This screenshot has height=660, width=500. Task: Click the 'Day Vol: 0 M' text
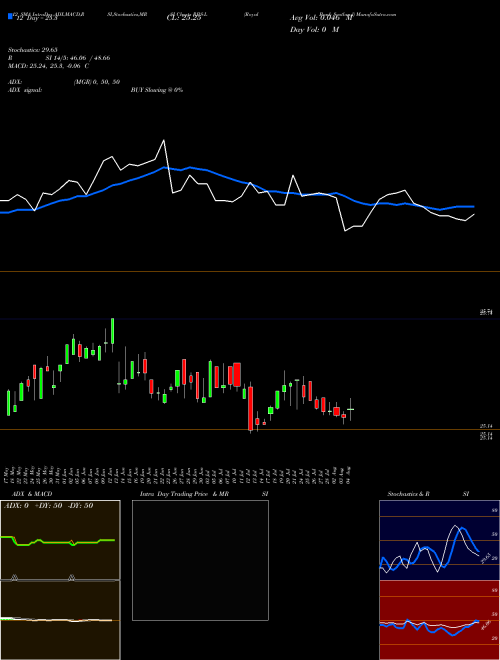314,30
